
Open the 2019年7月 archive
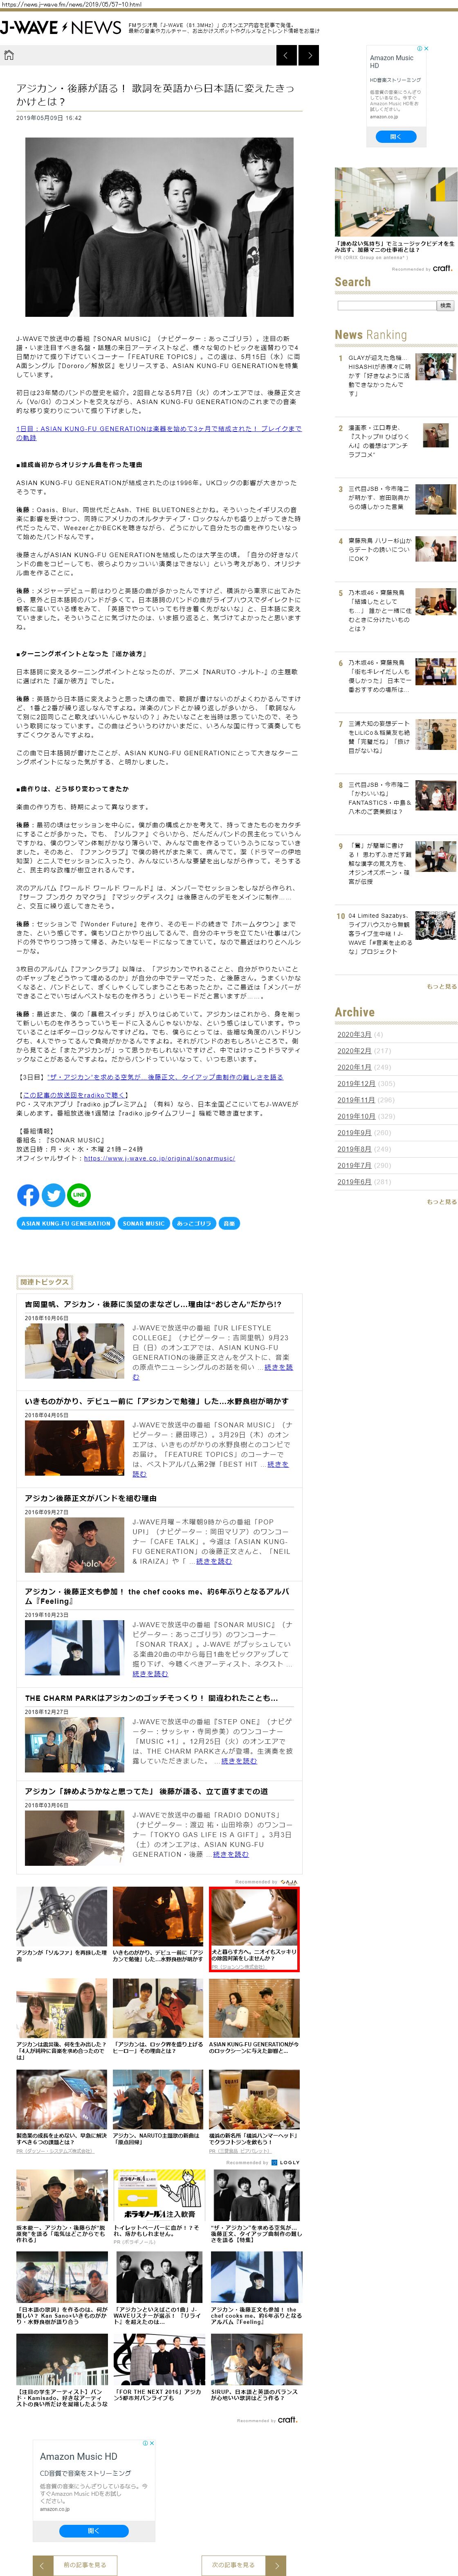click(x=354, y=1165)
